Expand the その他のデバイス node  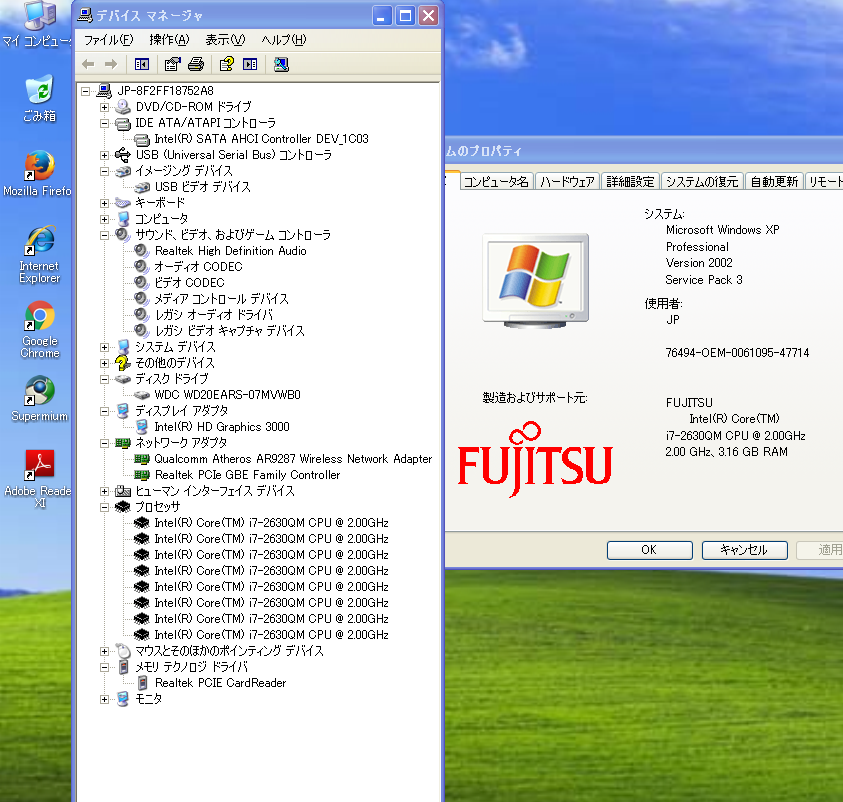(104, 363)
